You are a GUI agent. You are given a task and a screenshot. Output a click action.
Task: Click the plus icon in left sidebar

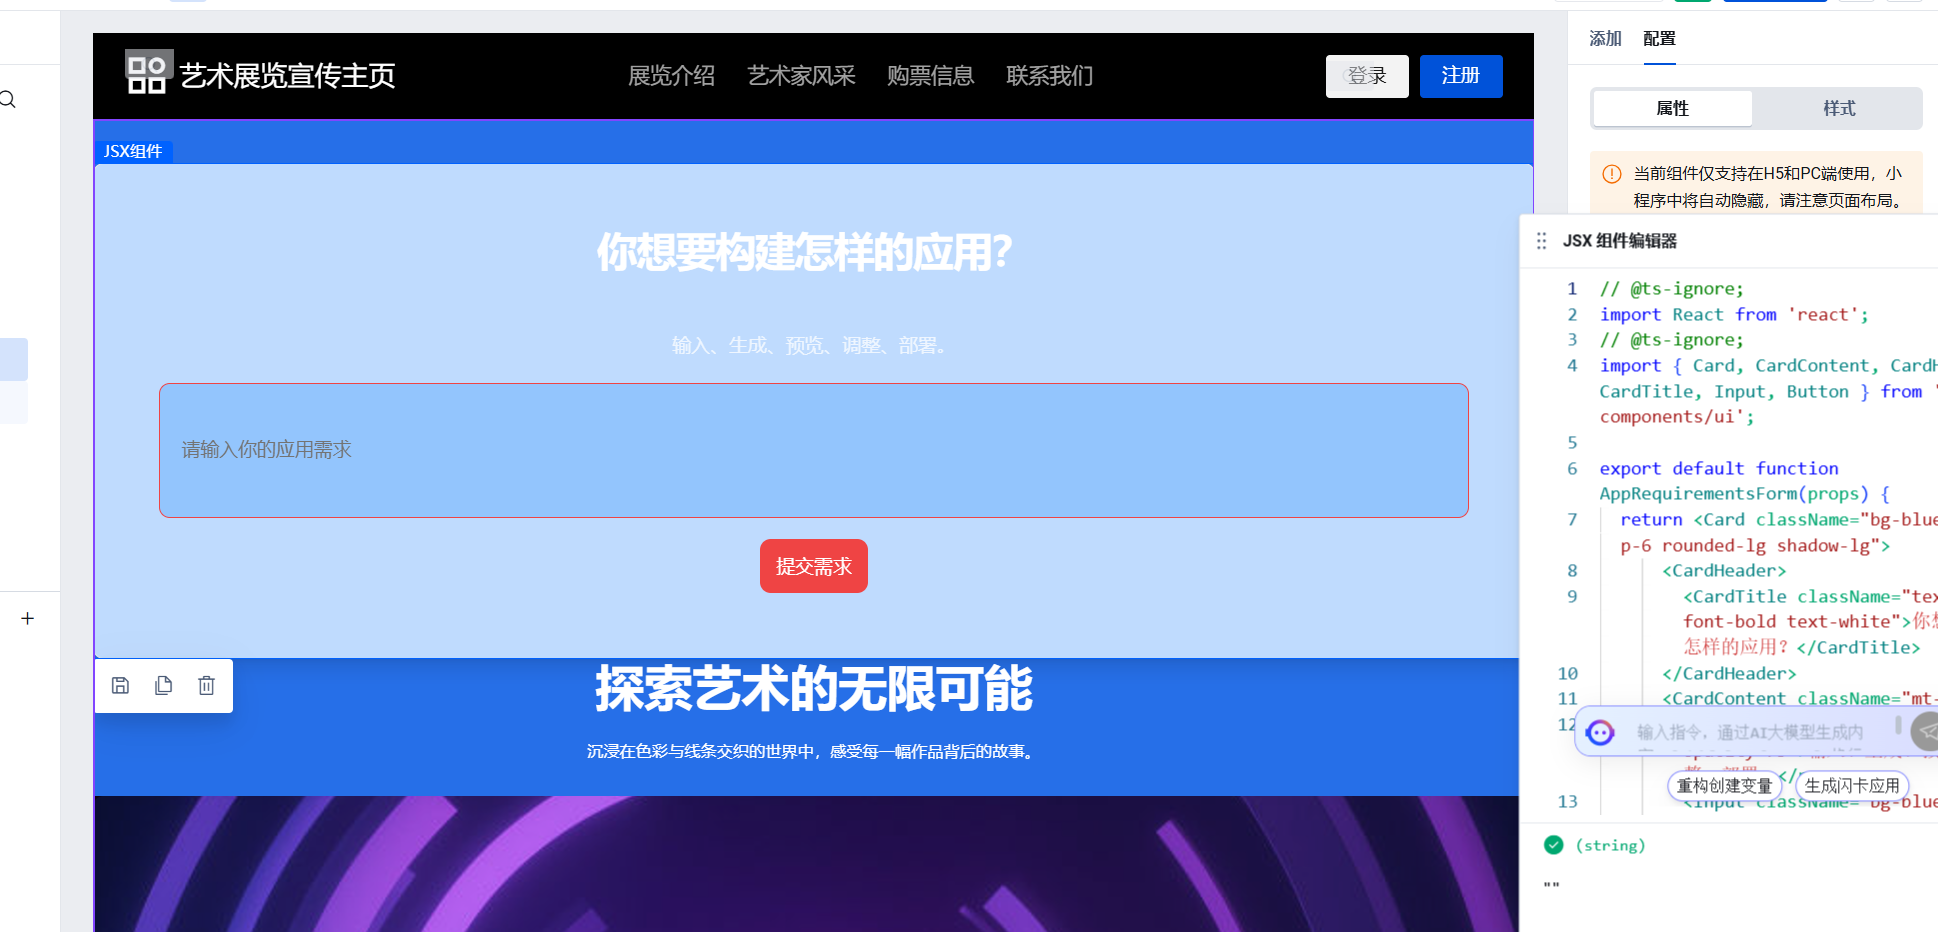[28, 618]
